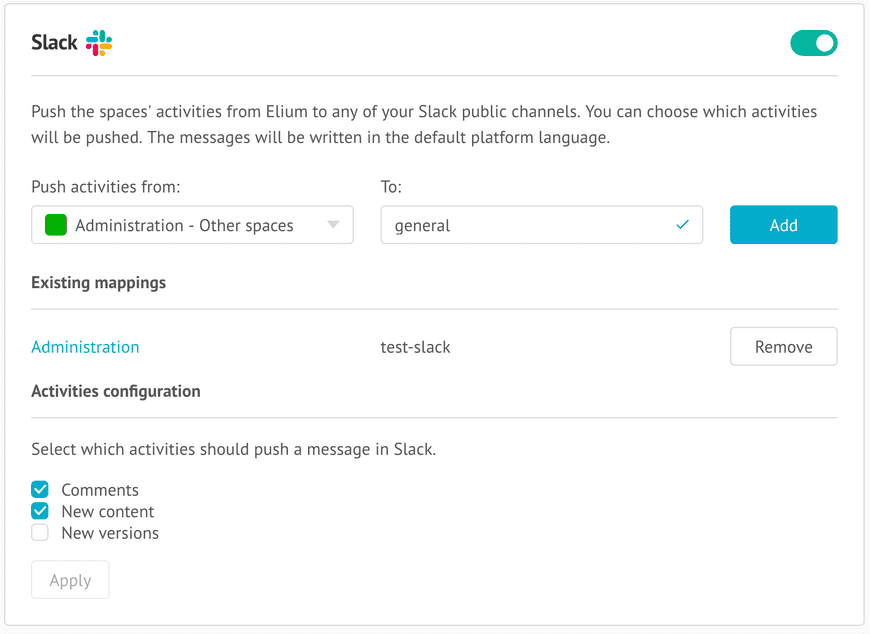Uncheck the Comments checkbox
This screenshot has width=870, height=634.
[x=40, y=489]
